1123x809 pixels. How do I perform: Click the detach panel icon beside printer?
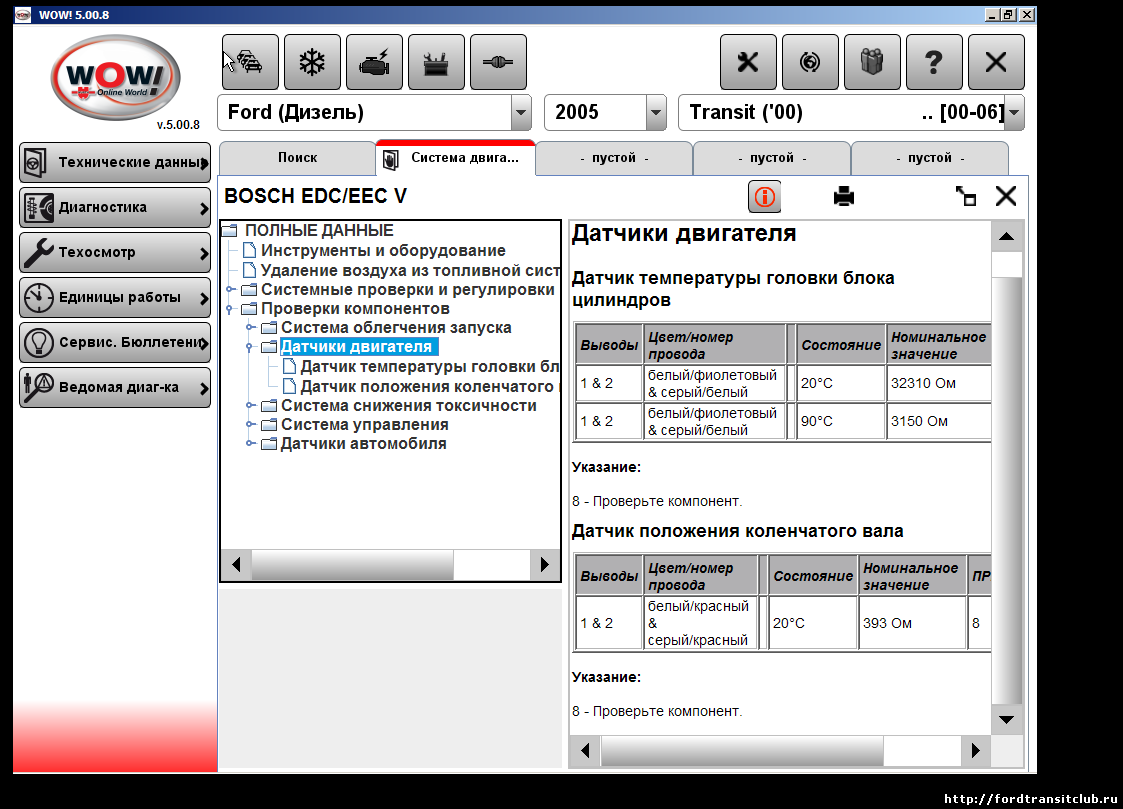click(x=965, y=196)
